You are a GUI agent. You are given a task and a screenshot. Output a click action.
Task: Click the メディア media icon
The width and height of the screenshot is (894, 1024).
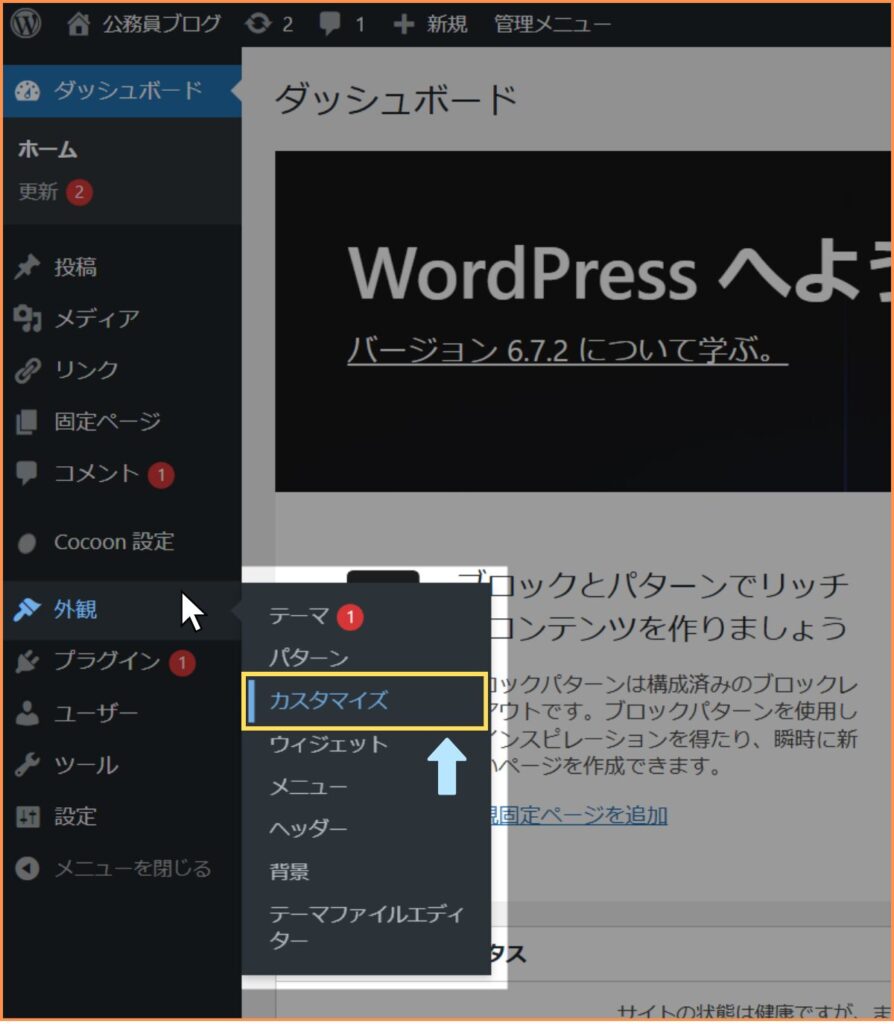(x=27, y=319)
